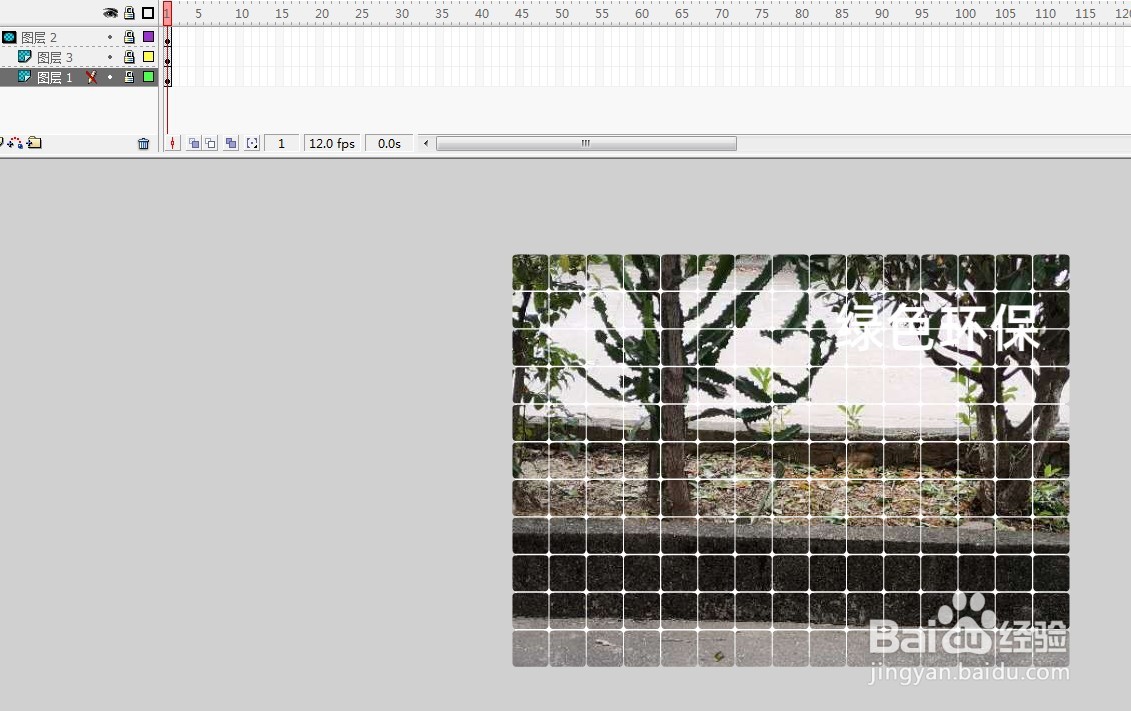1131x711 pixels.
Task: Select the 图层 2 mask layer
Action: pos(79,37)
